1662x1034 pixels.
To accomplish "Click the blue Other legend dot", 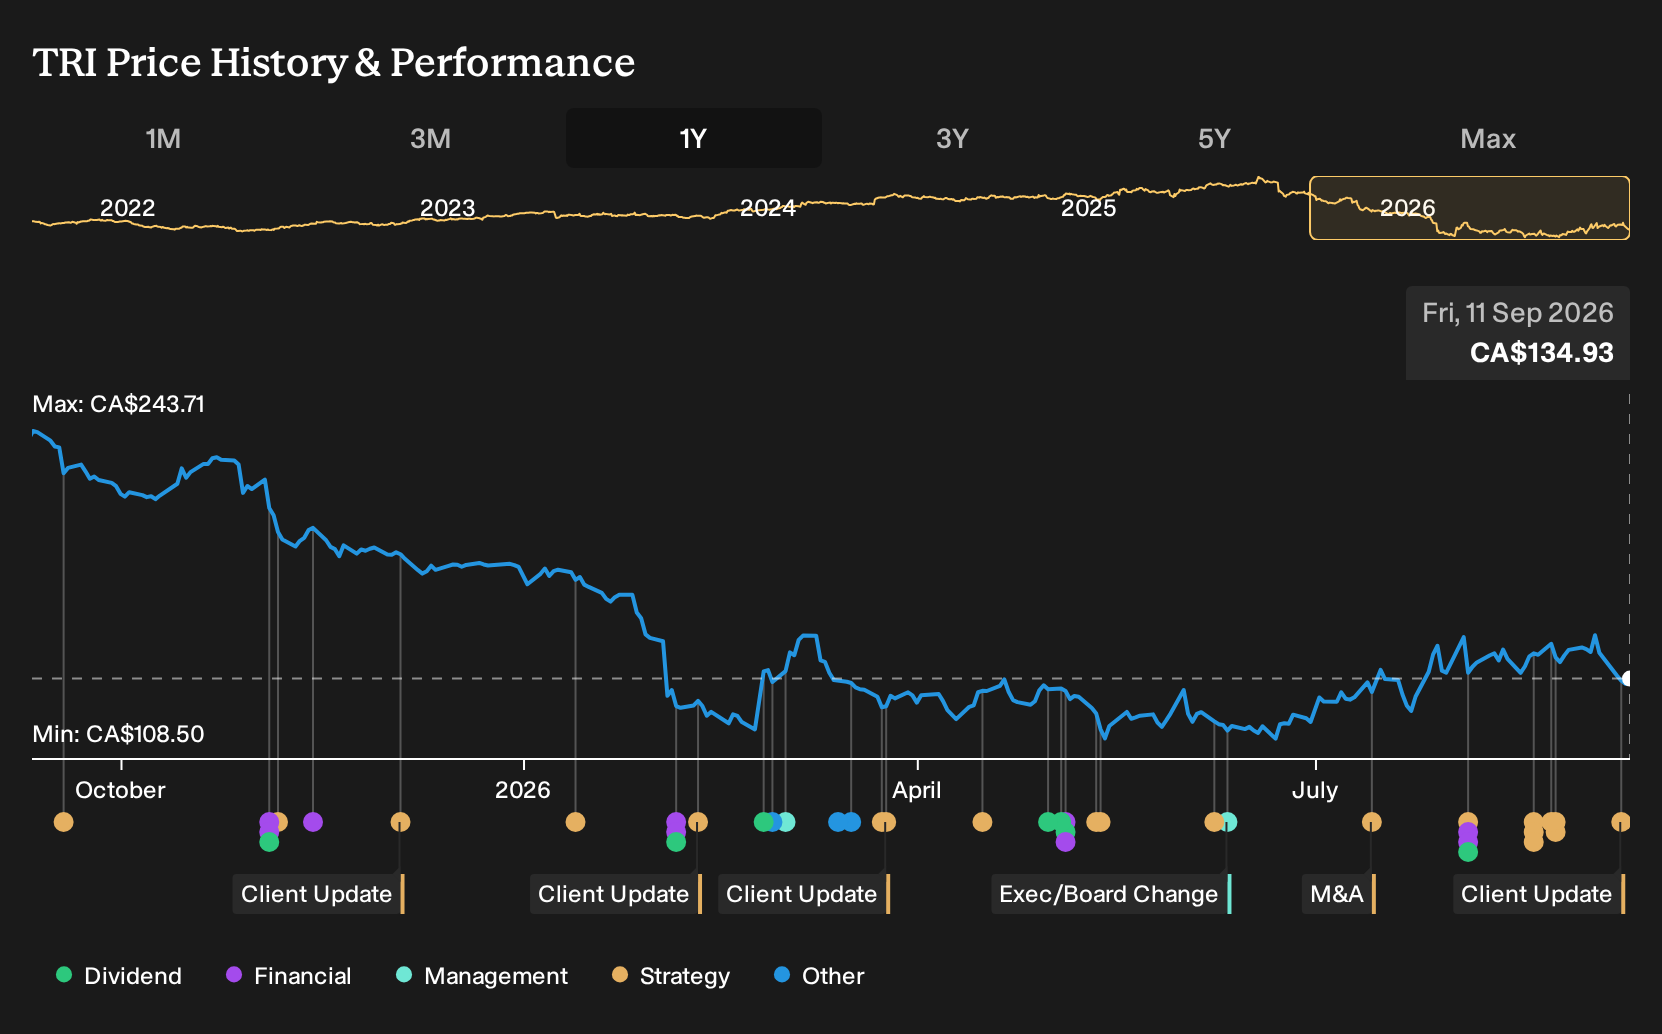I will (782, 974).
